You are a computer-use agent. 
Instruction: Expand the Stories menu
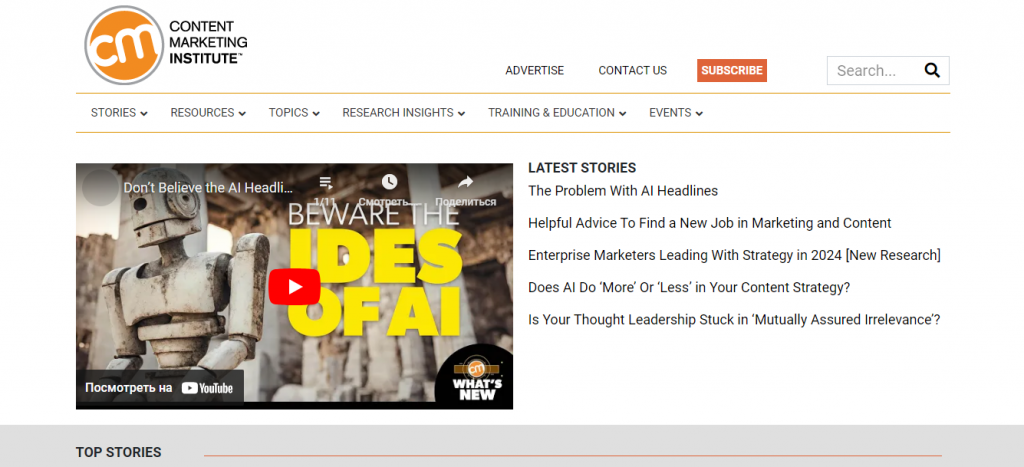(119, 112)
